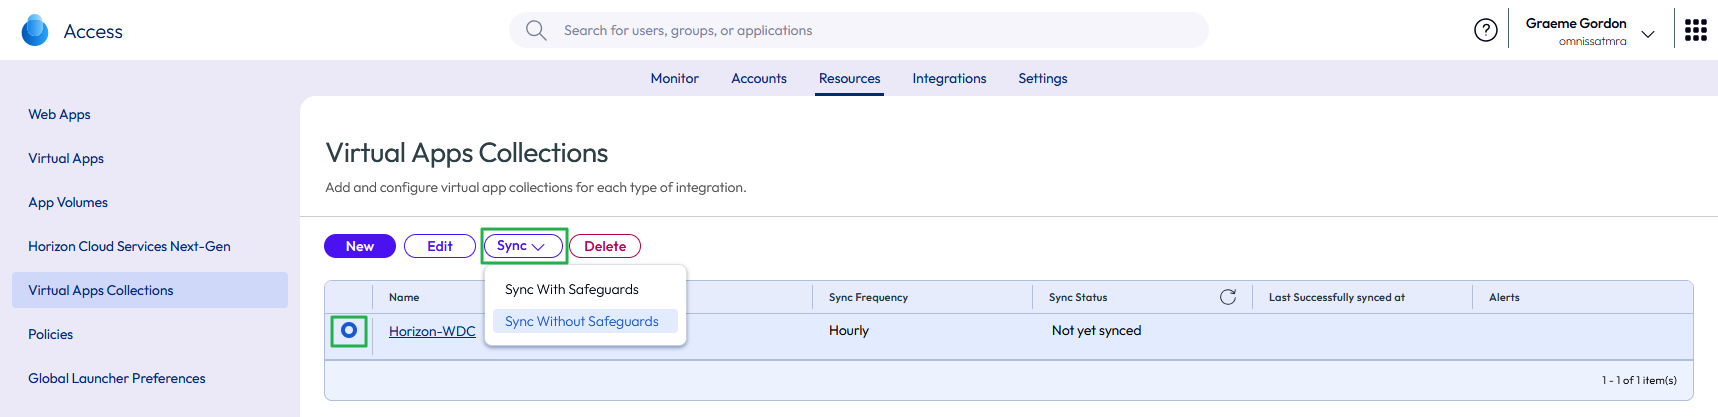Choose Sync Without Safeguards option
Screen dimensions: 1718x417
(x=581, y=321)
